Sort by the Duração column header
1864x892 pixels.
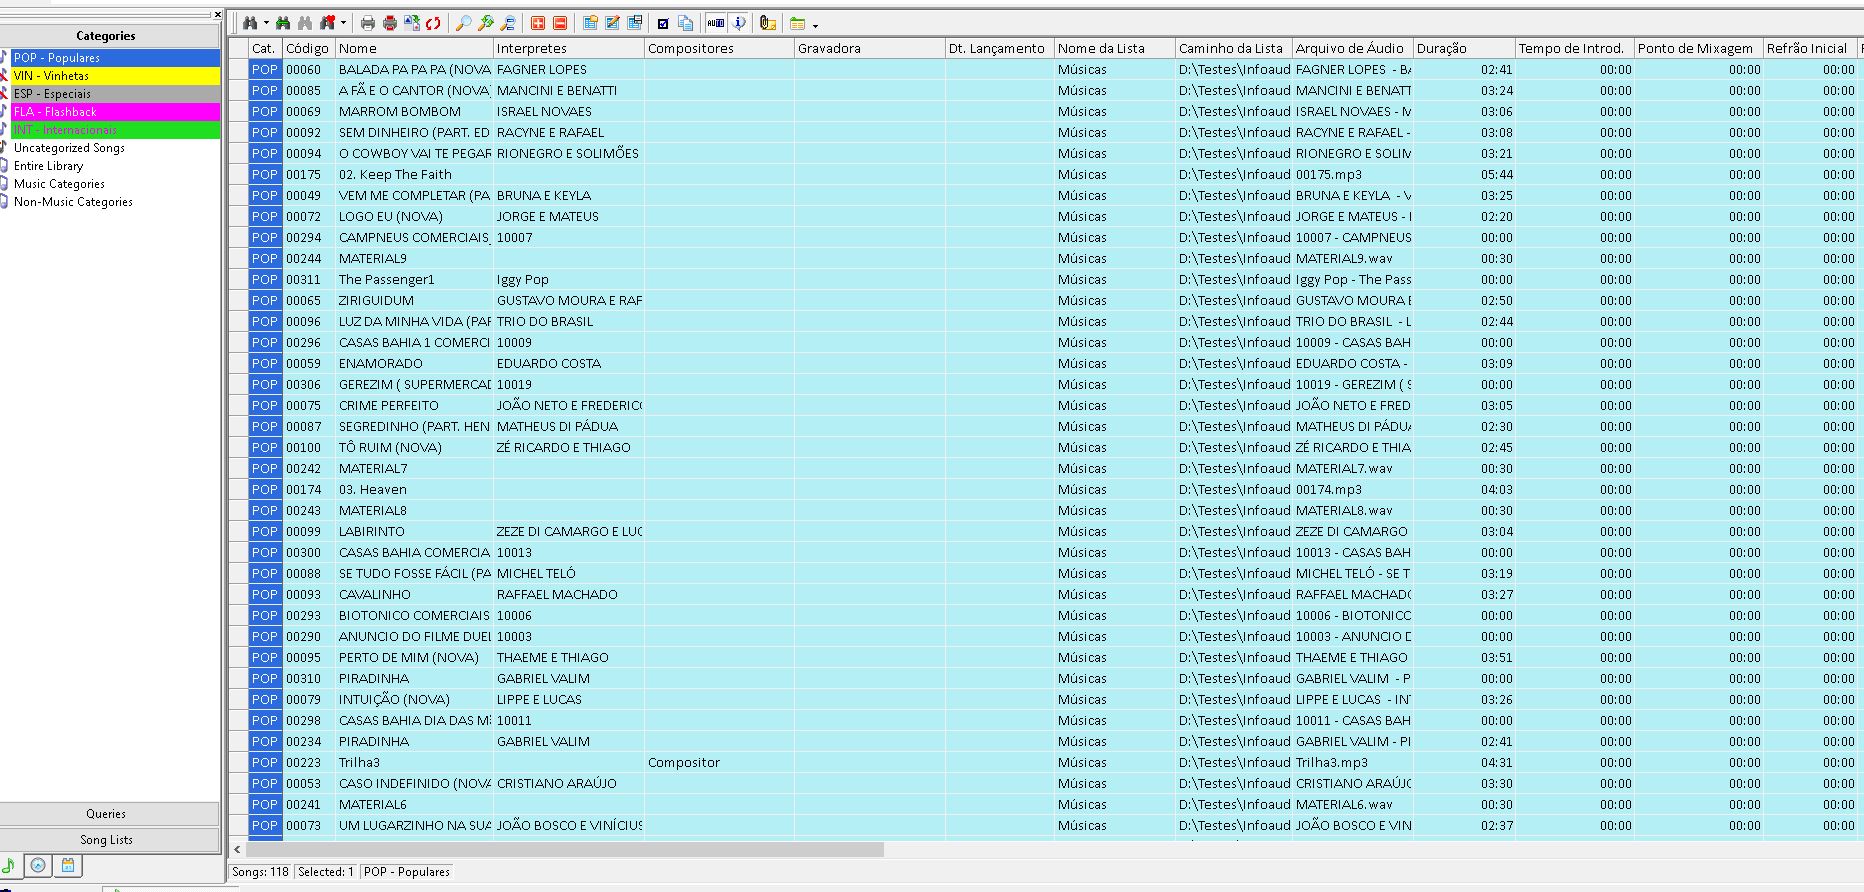click(1464, 48)
